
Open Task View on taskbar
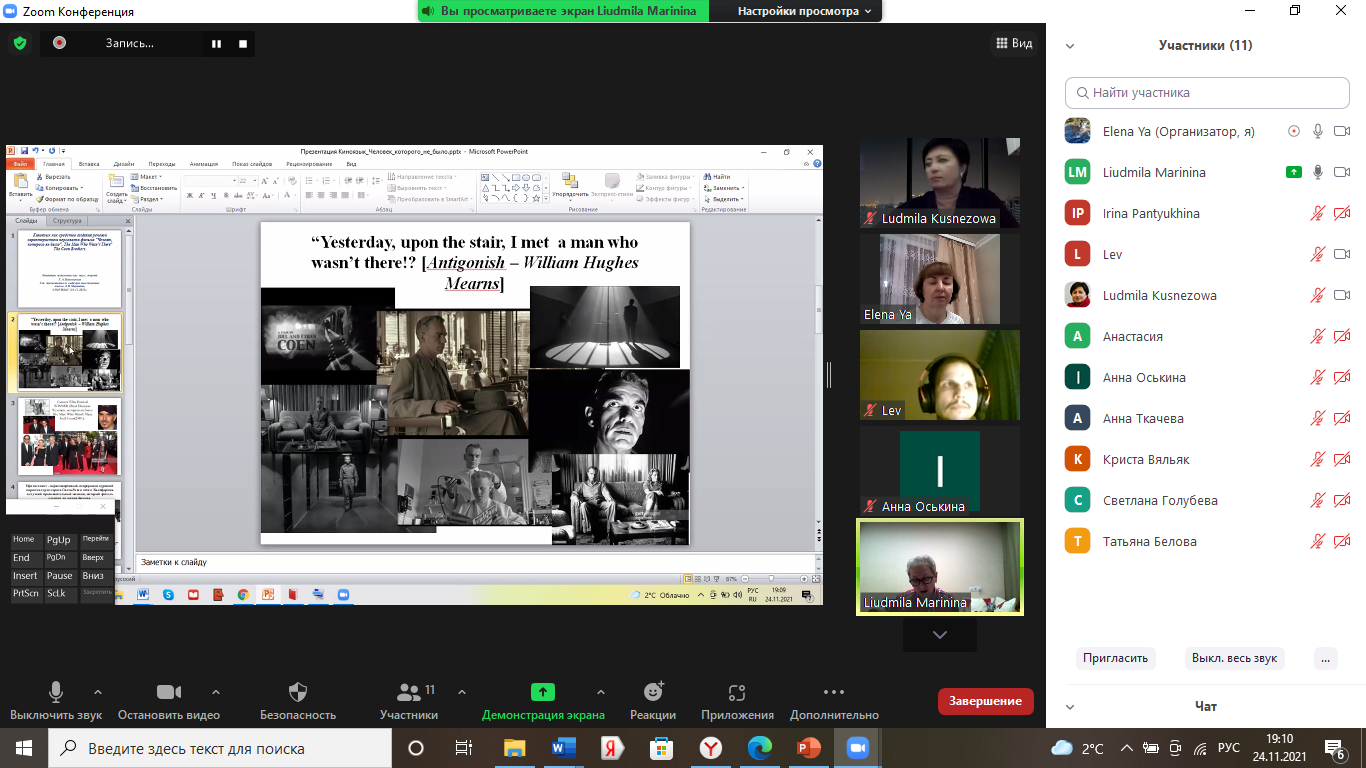click(x=464, y=748)
